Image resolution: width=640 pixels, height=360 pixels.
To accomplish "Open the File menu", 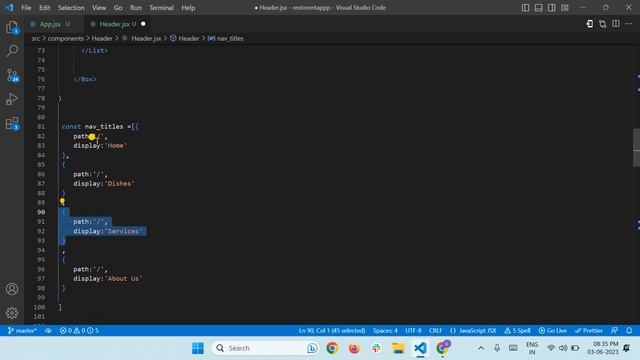I will (x=26, y=8).
